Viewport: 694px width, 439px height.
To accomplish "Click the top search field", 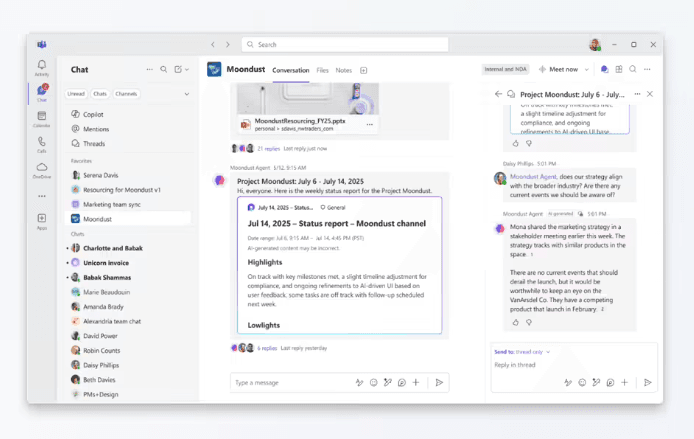I will (x=345, y=45).
